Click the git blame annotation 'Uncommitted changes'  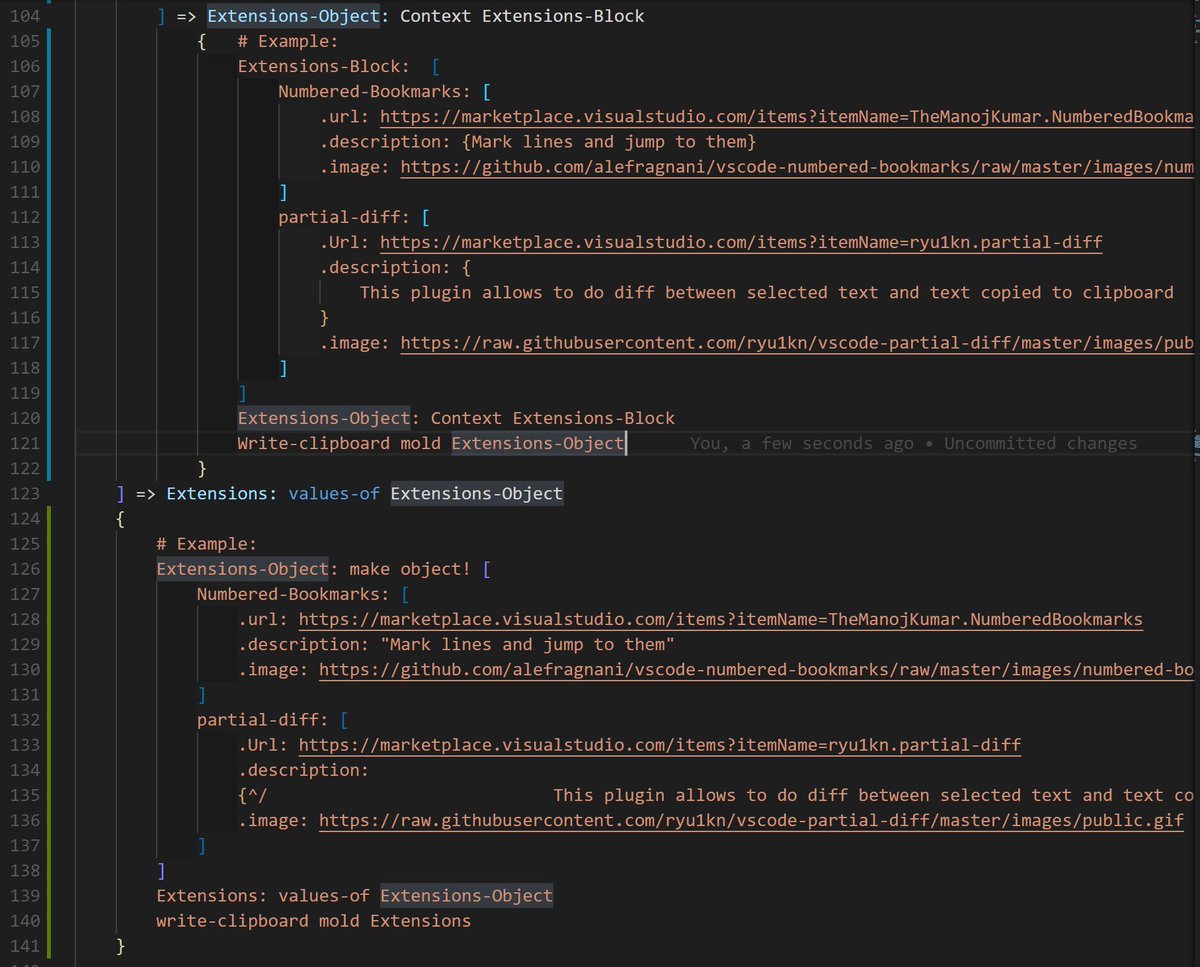click(1041, 443)
